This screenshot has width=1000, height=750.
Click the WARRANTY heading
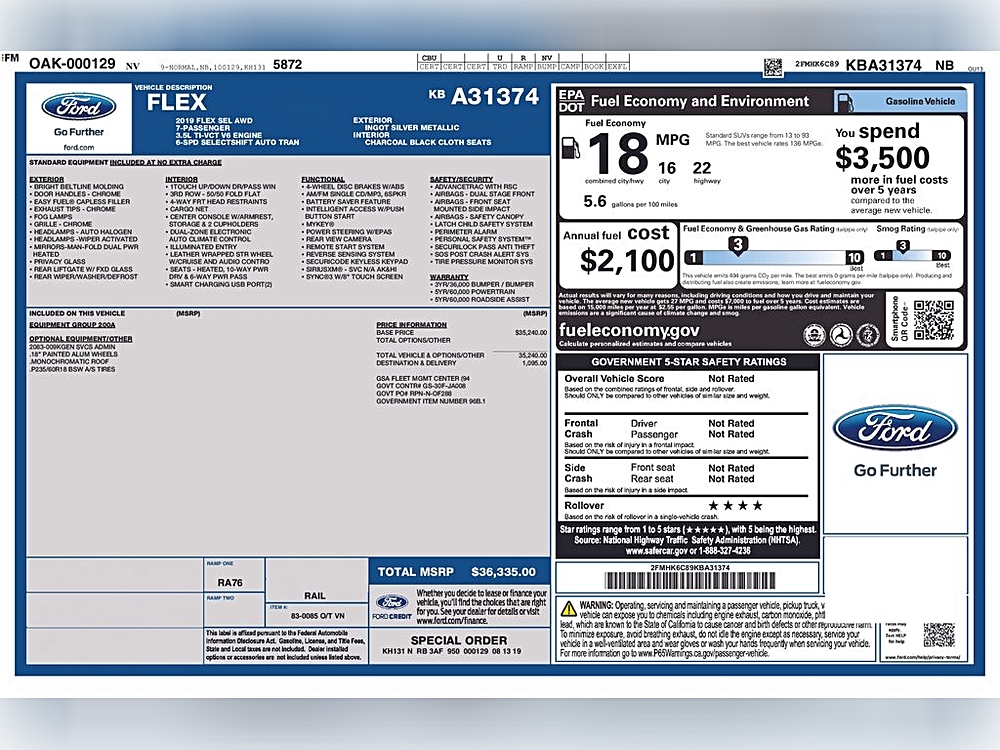[x=450, y=277]
